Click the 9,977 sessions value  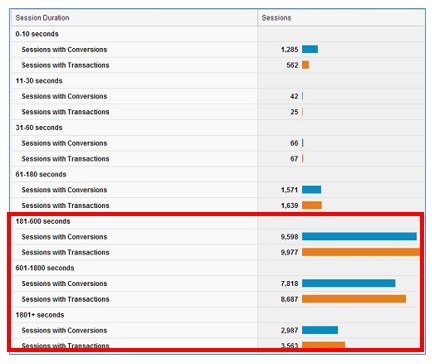click(289, 252)
